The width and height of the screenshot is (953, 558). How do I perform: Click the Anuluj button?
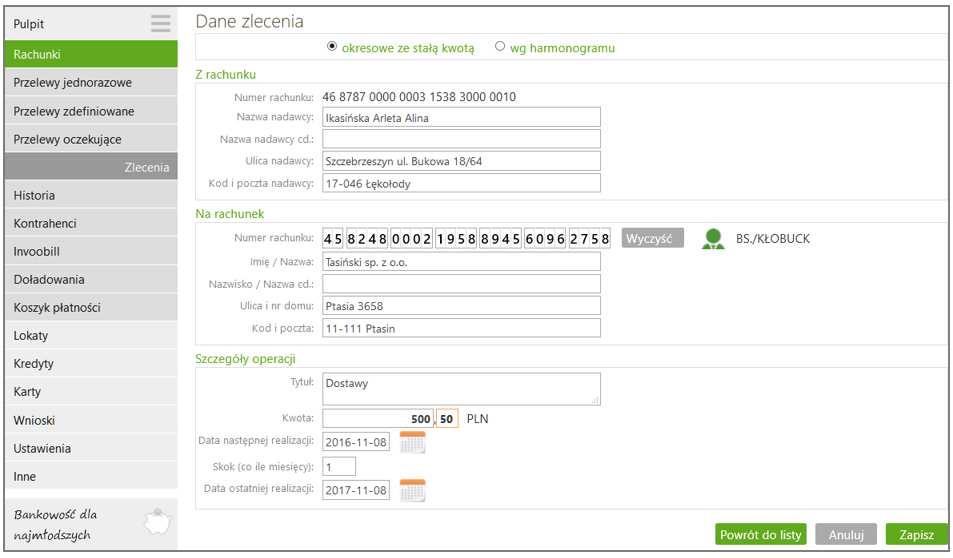846,534
